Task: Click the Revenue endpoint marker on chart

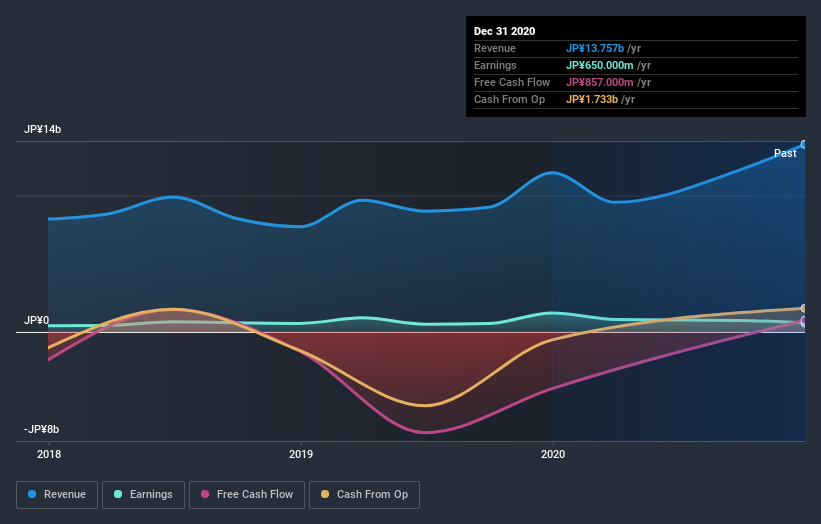Action: [x=804, y=144]
